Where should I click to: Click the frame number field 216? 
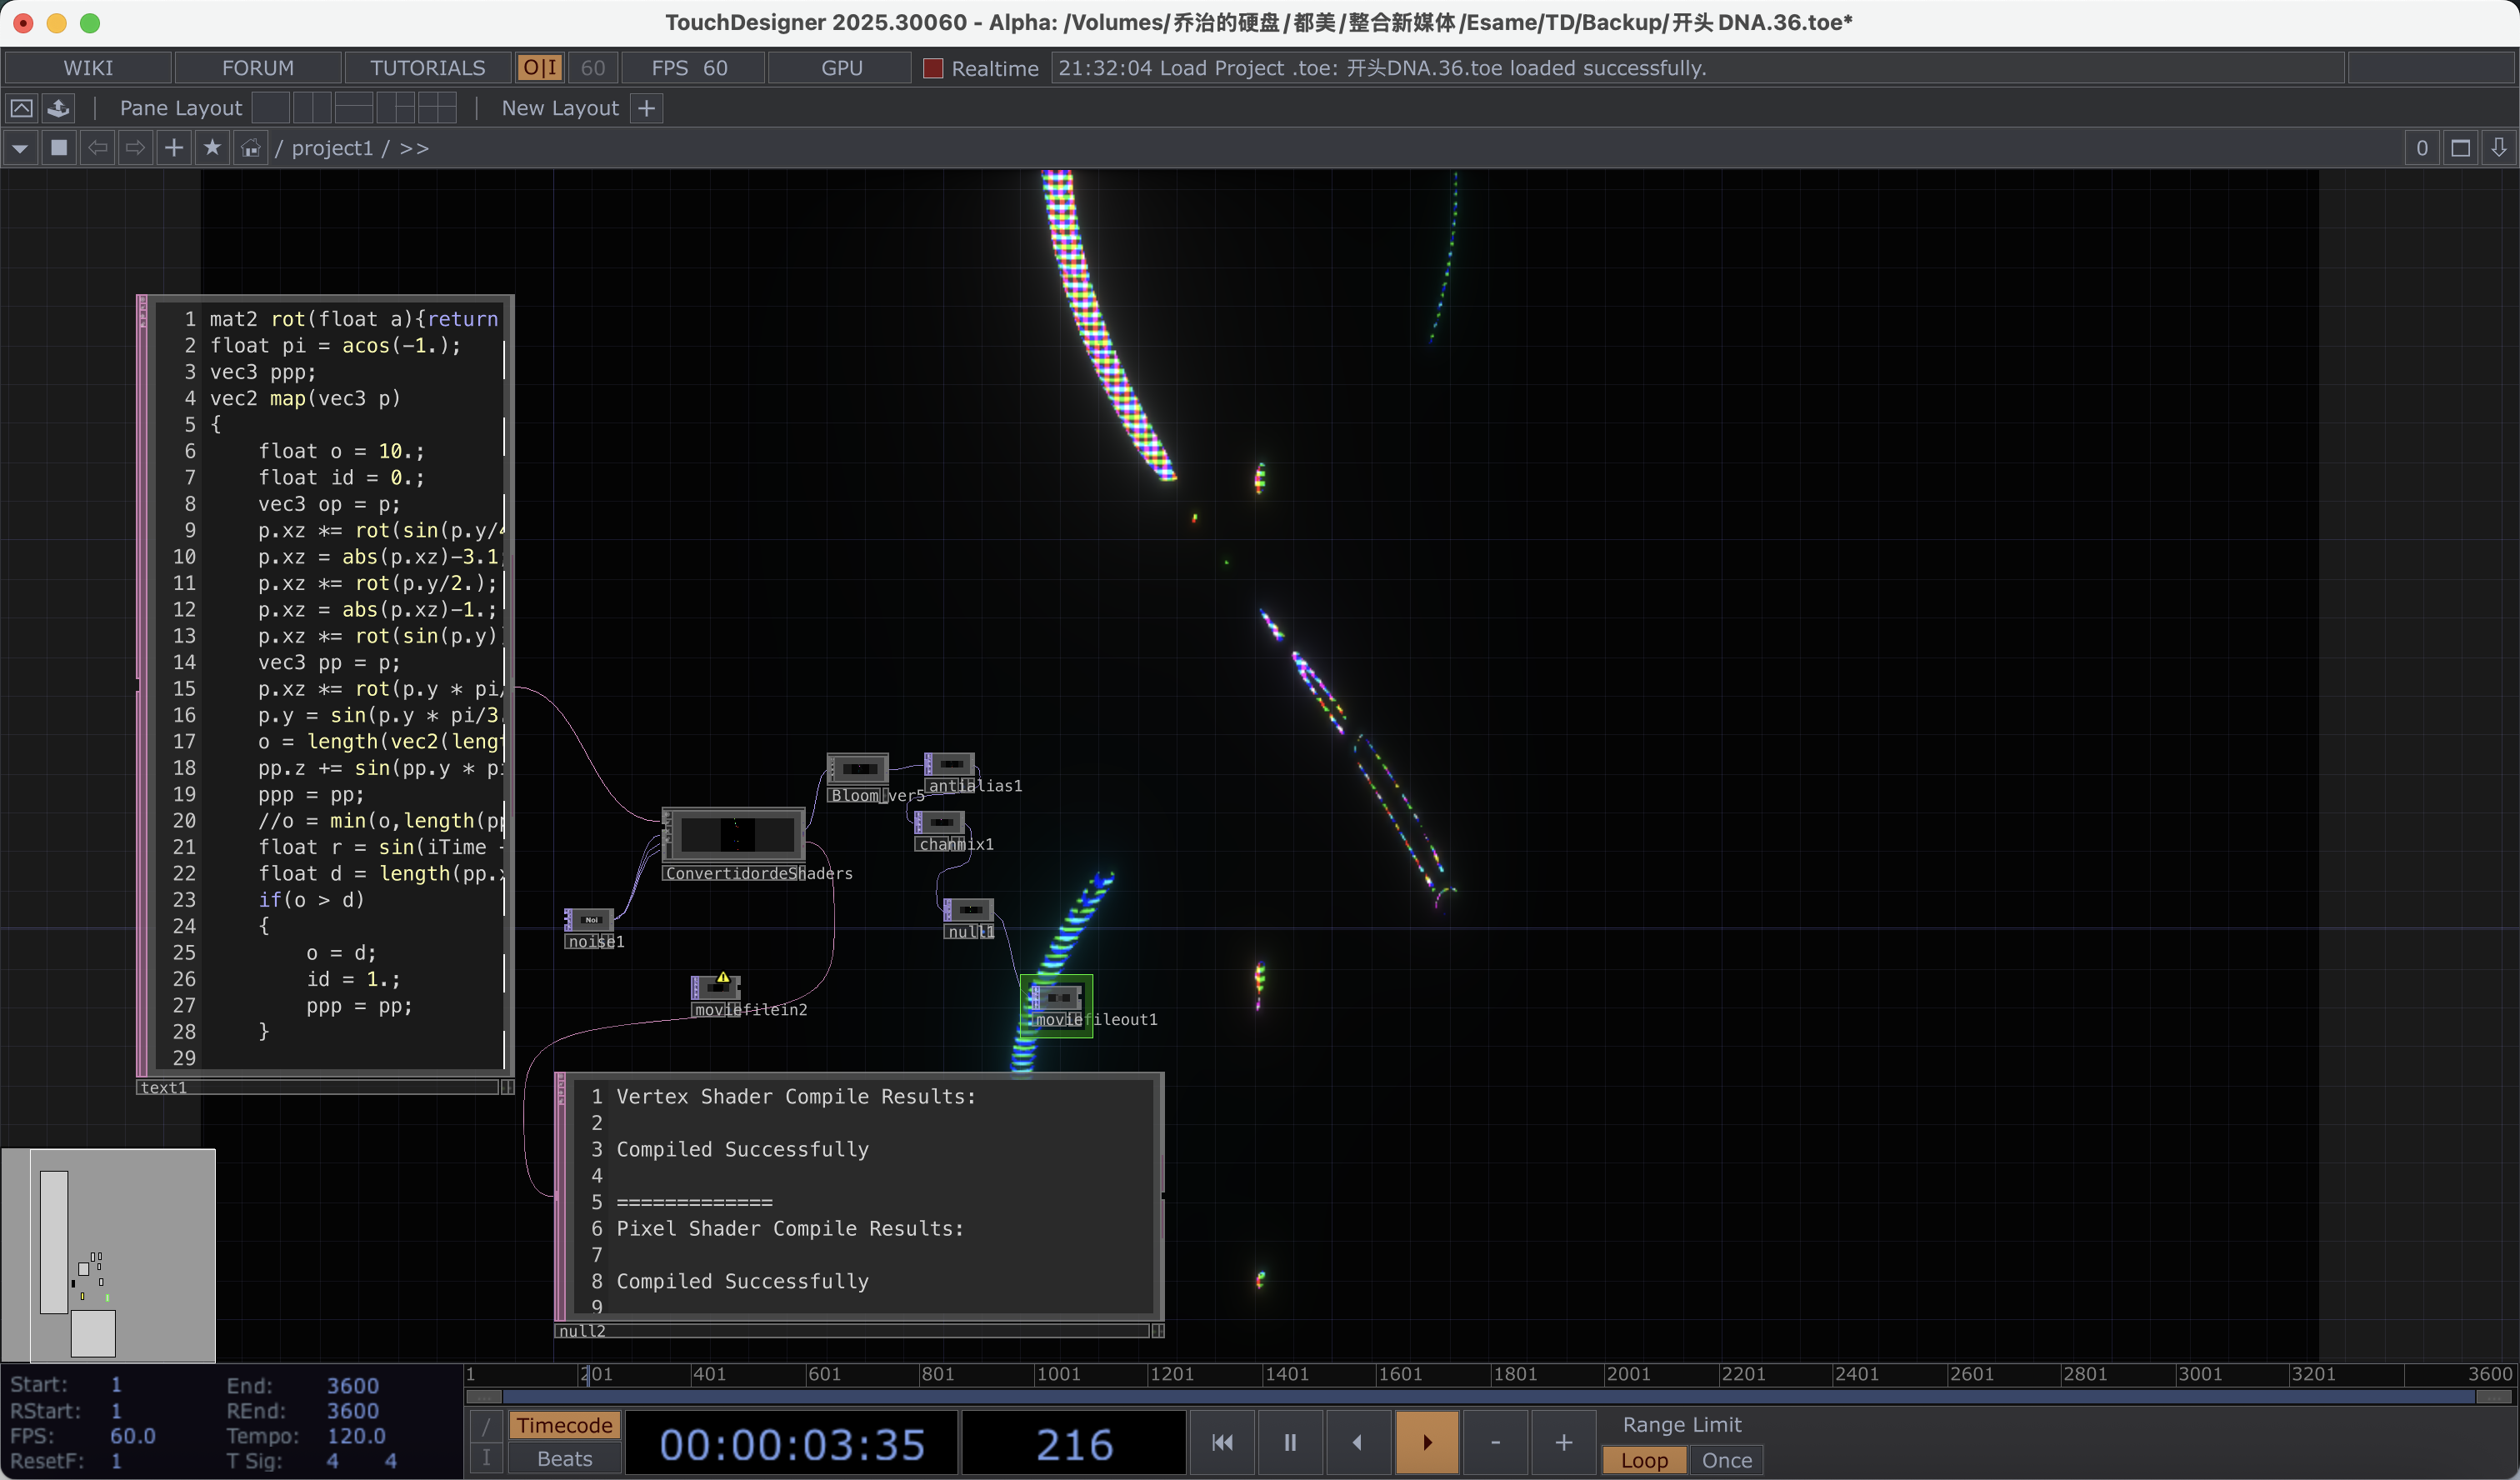[1074, 1444]
